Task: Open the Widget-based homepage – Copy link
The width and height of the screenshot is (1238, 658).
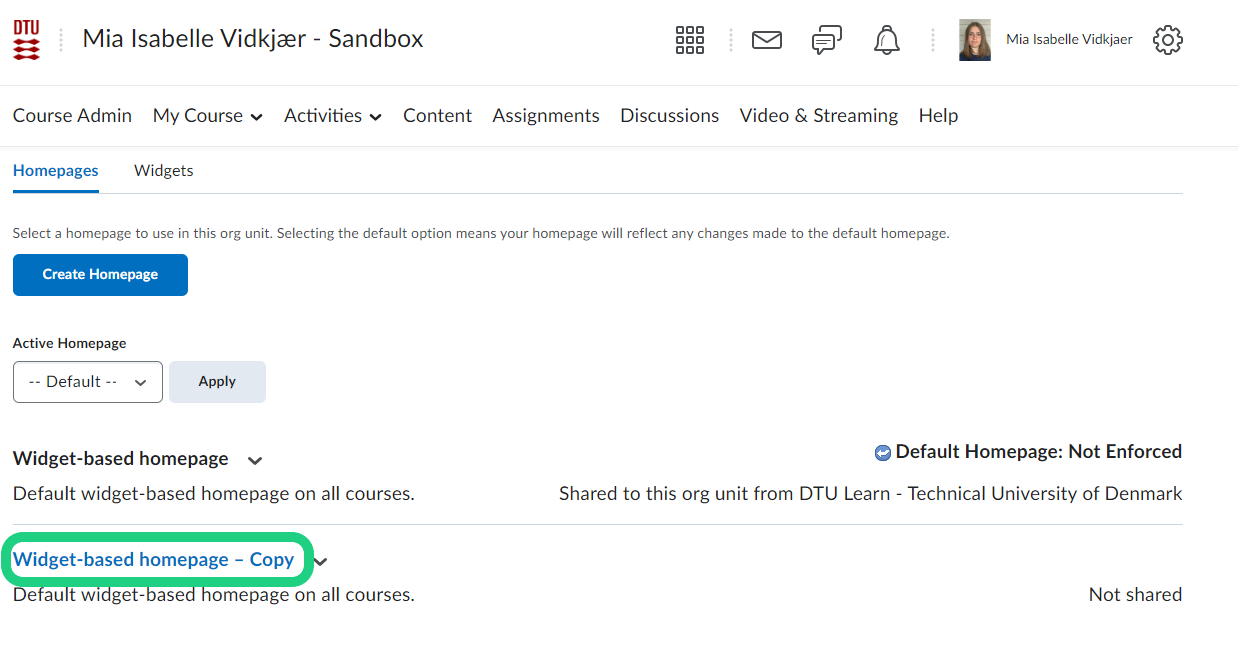Action: tap(153, 560)
